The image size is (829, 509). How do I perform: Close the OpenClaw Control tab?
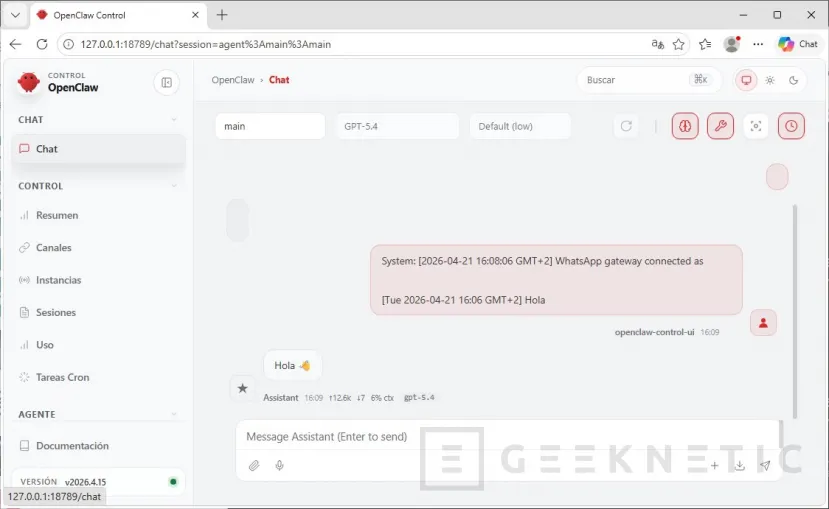pyautogui.click(x=195, y=15)
